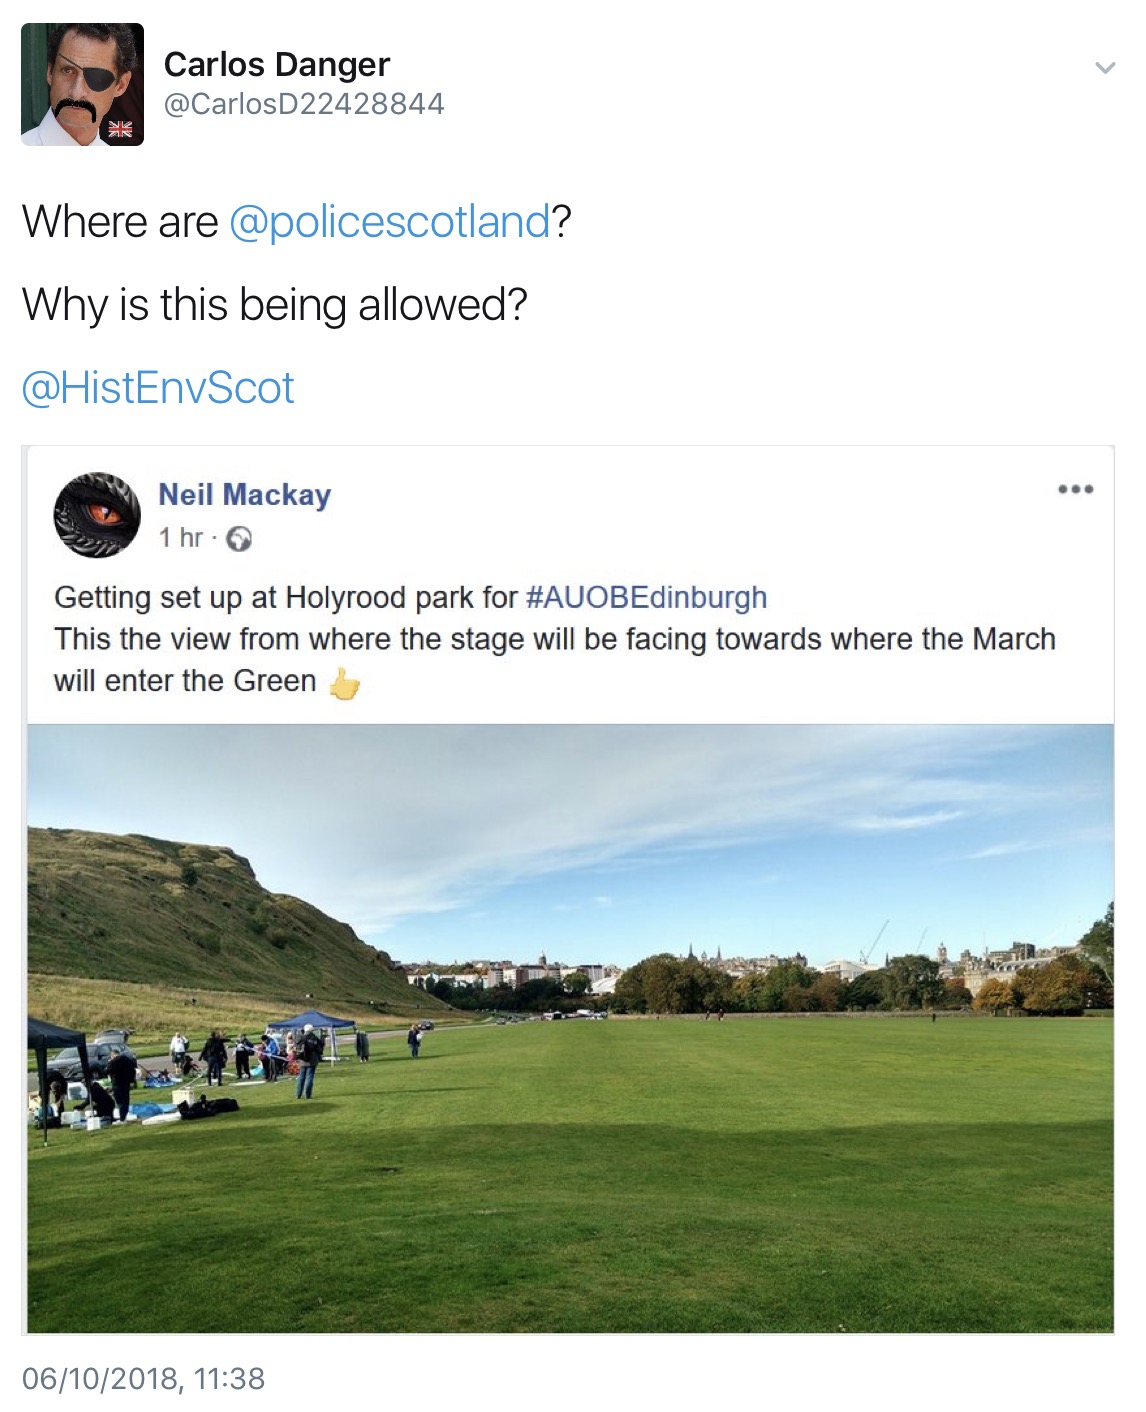Click the pointing hand emoji

343,684
